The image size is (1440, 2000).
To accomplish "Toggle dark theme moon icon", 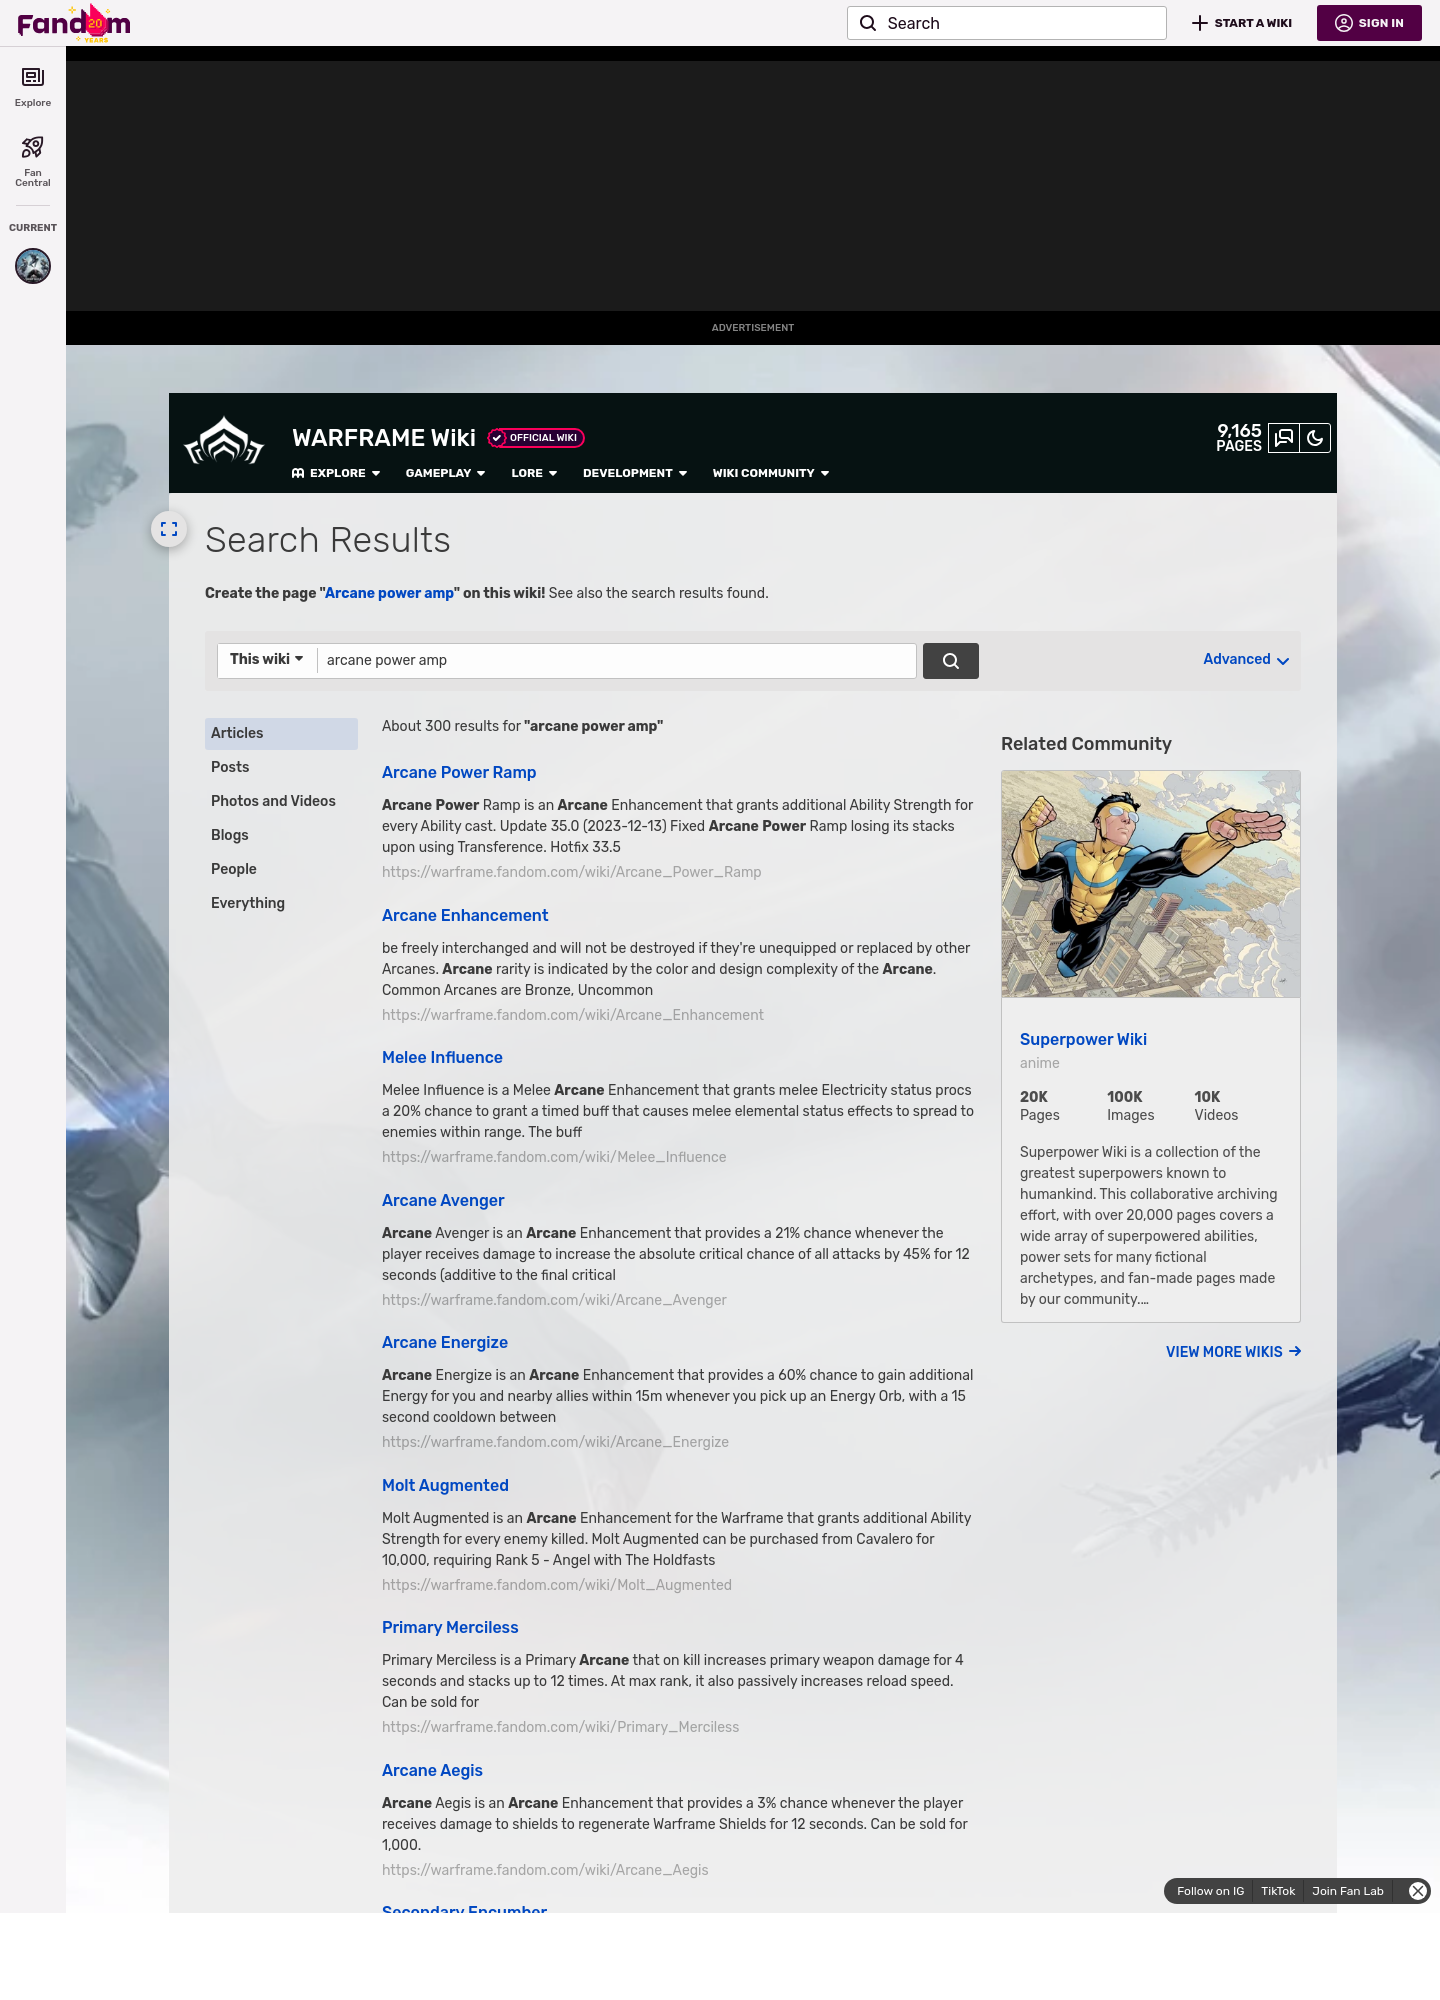I will coord(1315,438).
